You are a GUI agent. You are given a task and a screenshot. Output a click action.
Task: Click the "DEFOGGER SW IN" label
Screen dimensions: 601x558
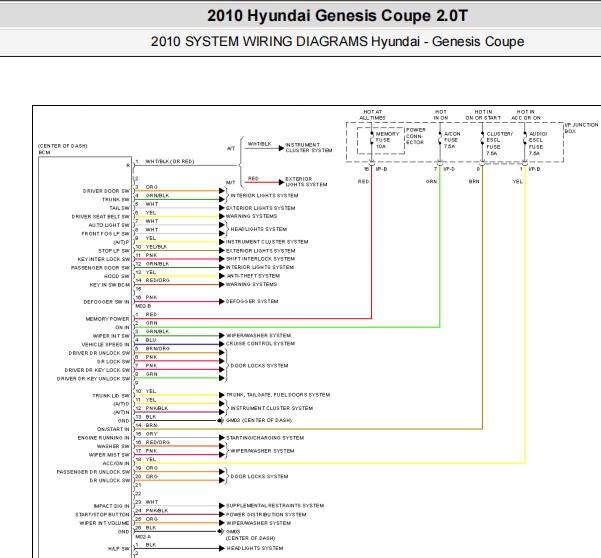click(x=107, y=302)
